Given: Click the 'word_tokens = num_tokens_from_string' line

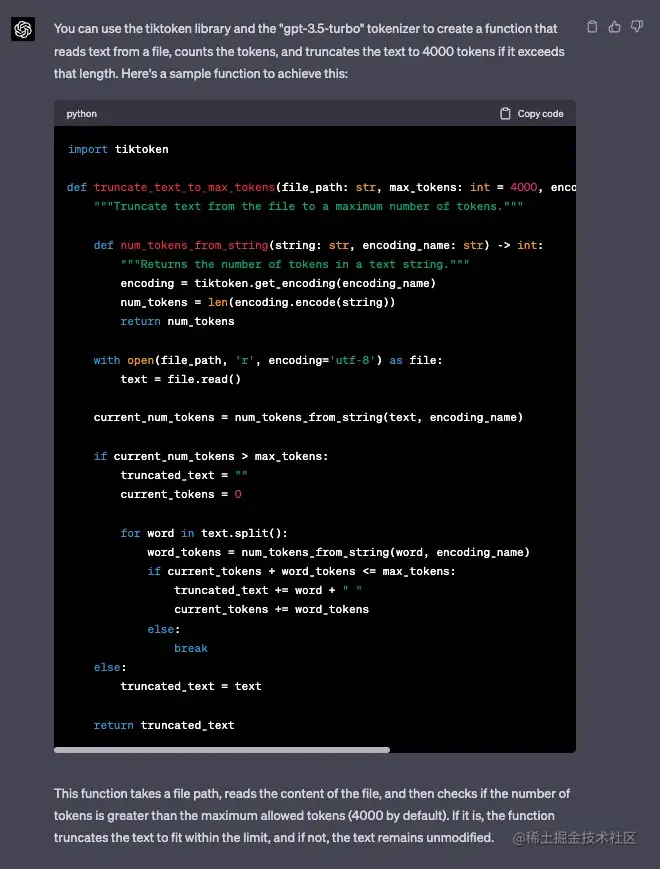Looking at the screenshot, I should (x=339, y=552).
